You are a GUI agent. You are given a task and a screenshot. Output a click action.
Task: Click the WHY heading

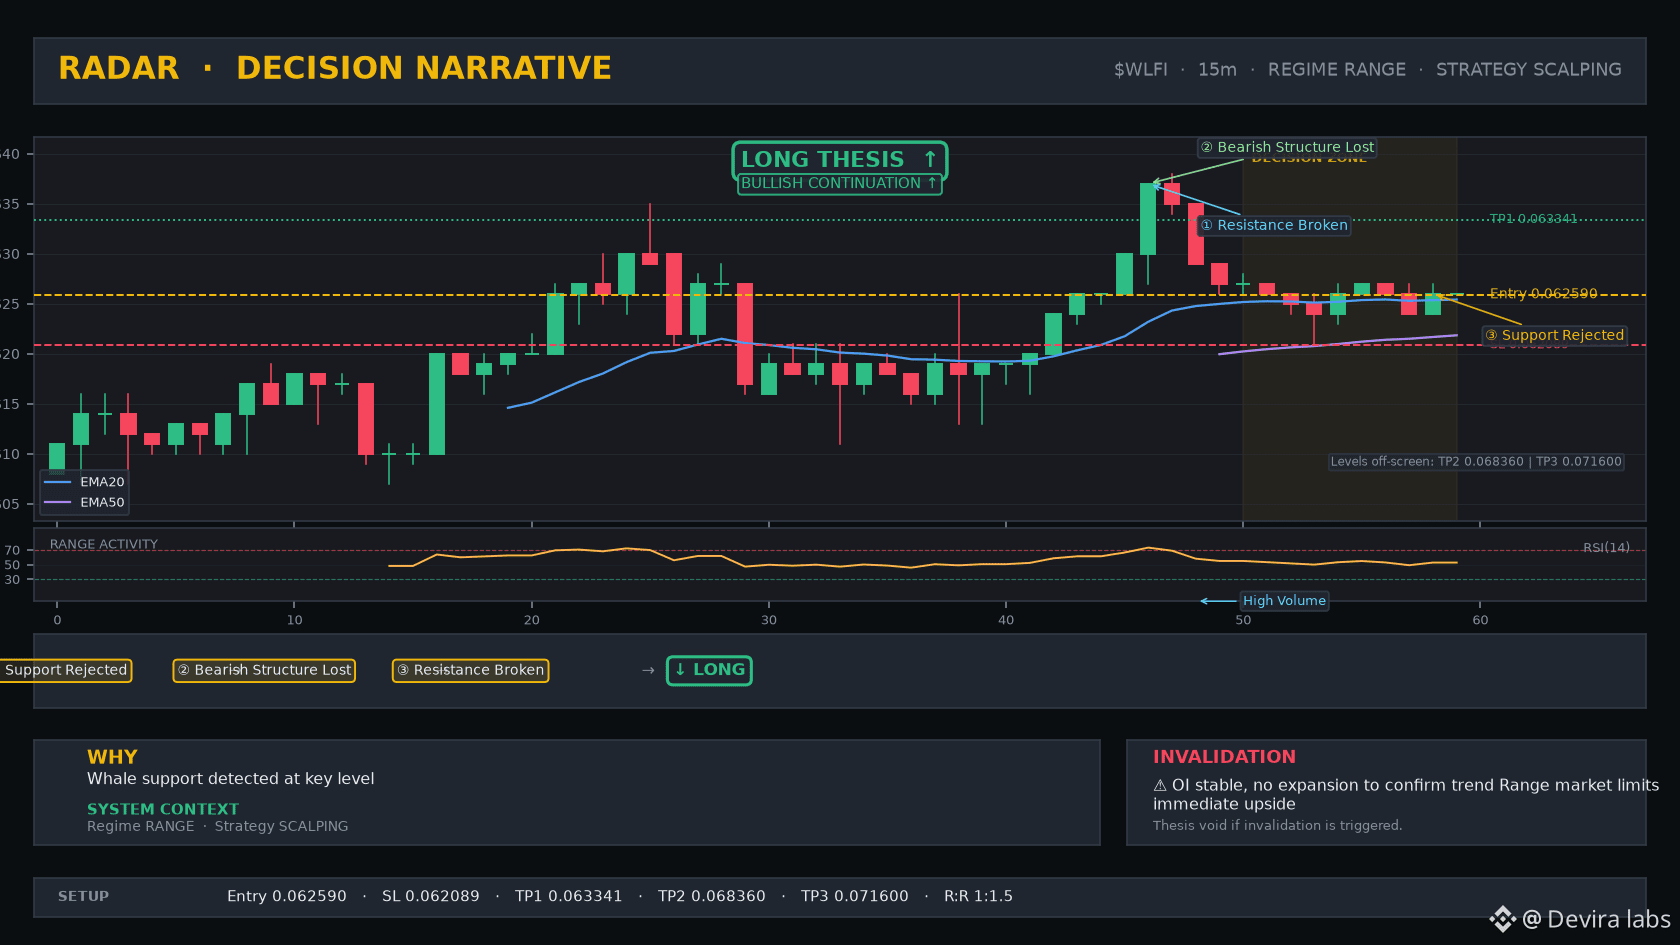112,757
